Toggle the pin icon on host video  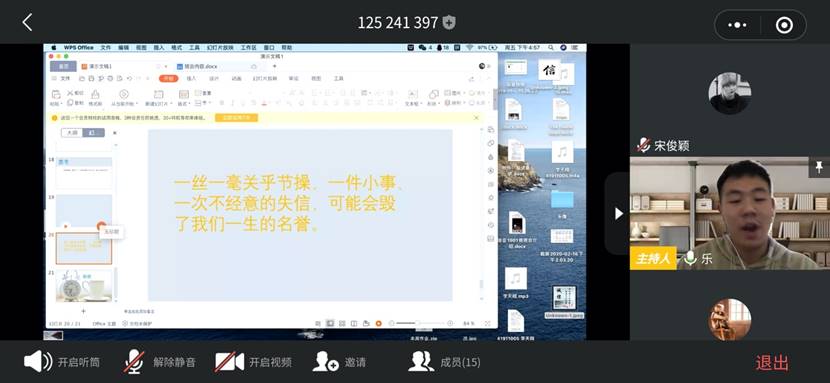click(x=818, y=167)
